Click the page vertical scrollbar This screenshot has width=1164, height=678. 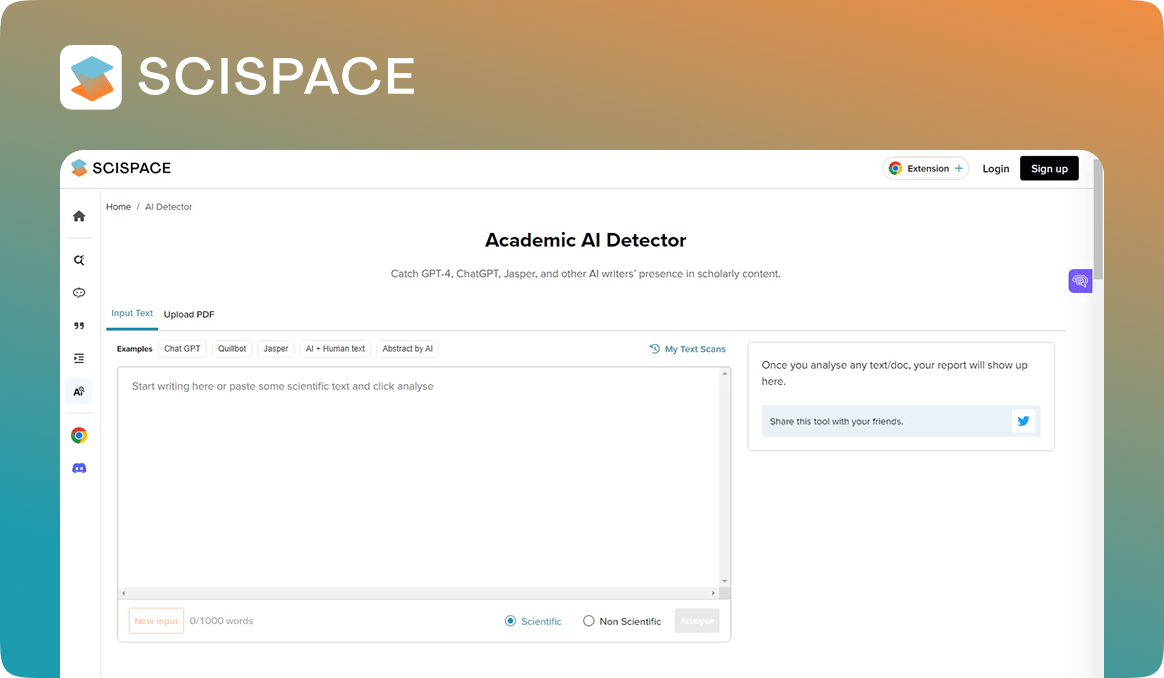(1098, 219)
